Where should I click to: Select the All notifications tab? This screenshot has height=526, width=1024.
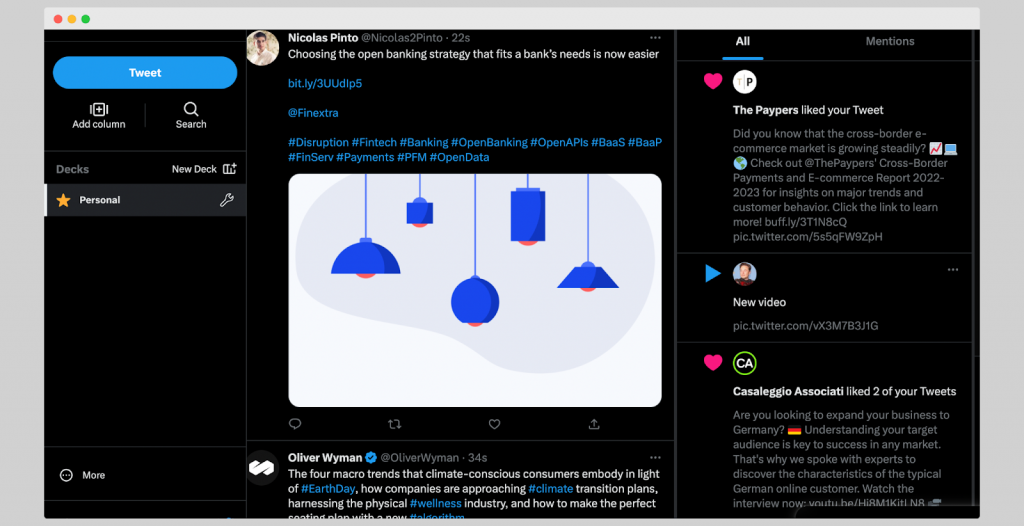pyautogui.click(x=743, y=42)
